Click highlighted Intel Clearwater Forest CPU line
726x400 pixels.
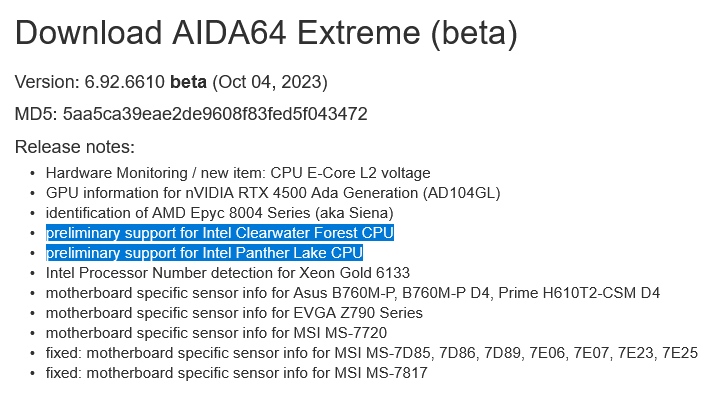pyautogui.click(x=220, y=233)
